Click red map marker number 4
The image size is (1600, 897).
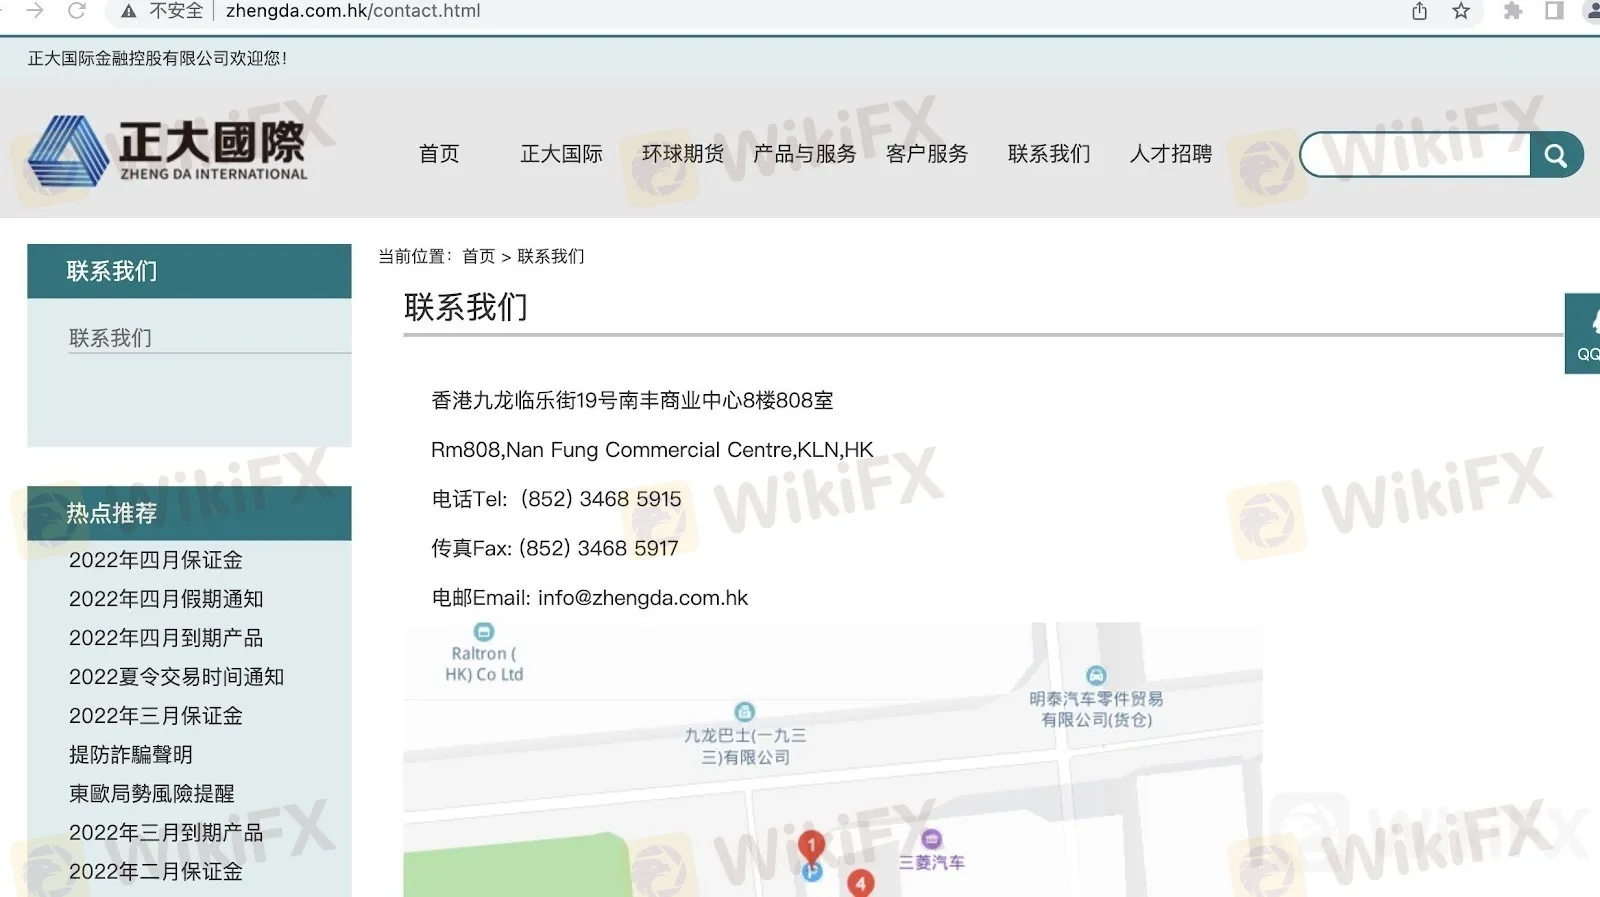click(860, 883)
